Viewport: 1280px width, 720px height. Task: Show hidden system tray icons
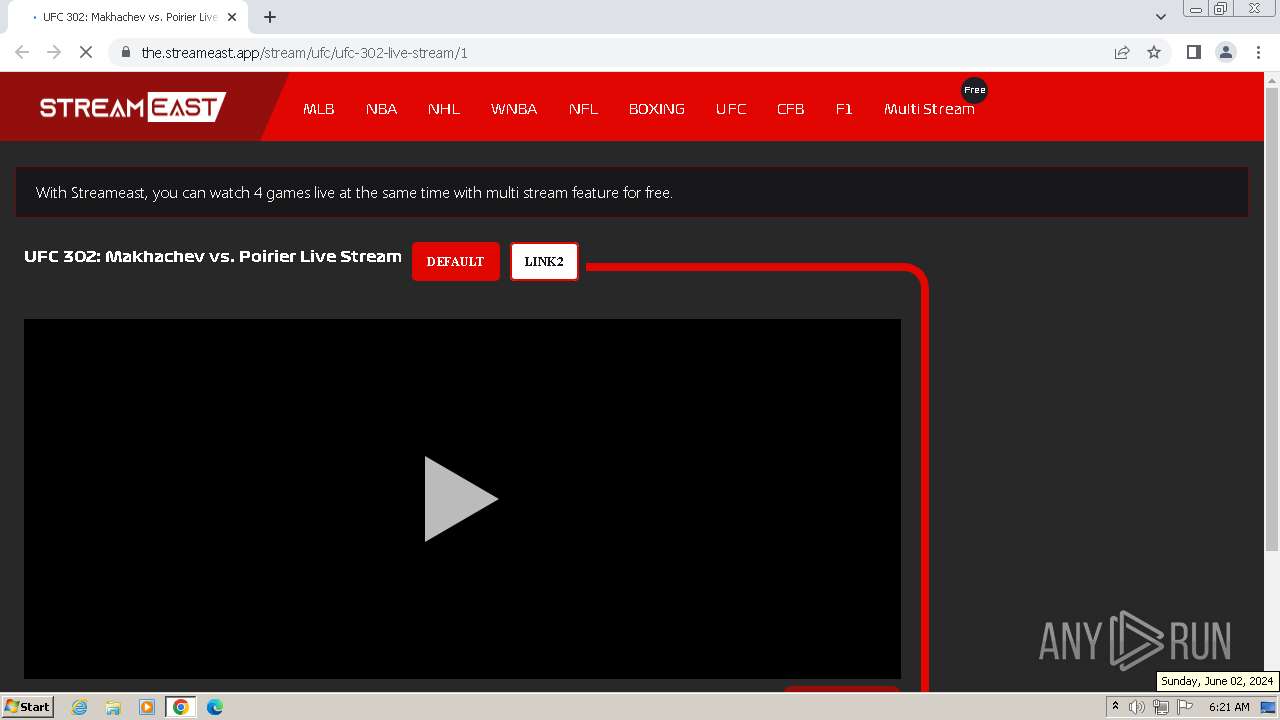click(1115, 707)
